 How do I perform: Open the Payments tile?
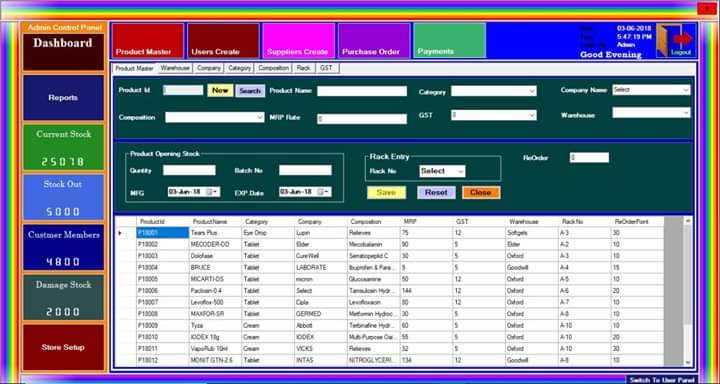point(449,41)
